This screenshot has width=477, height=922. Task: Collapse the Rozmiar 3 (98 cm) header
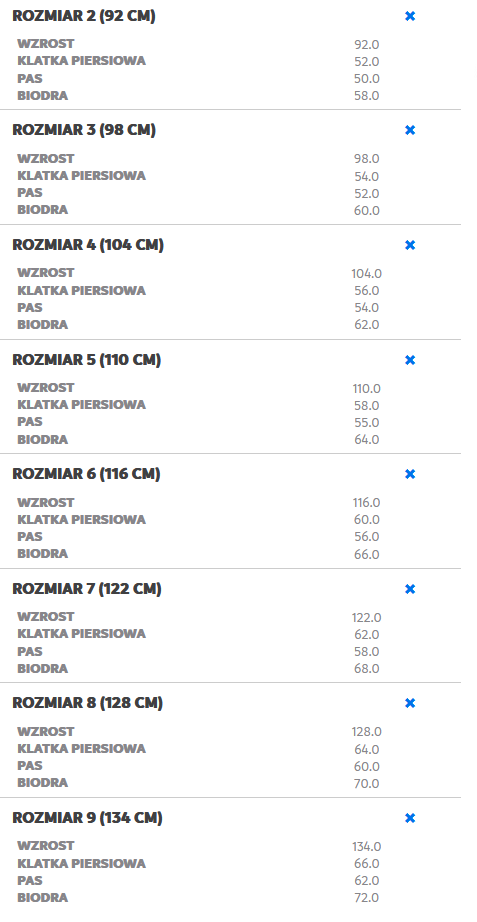(84, 131)
